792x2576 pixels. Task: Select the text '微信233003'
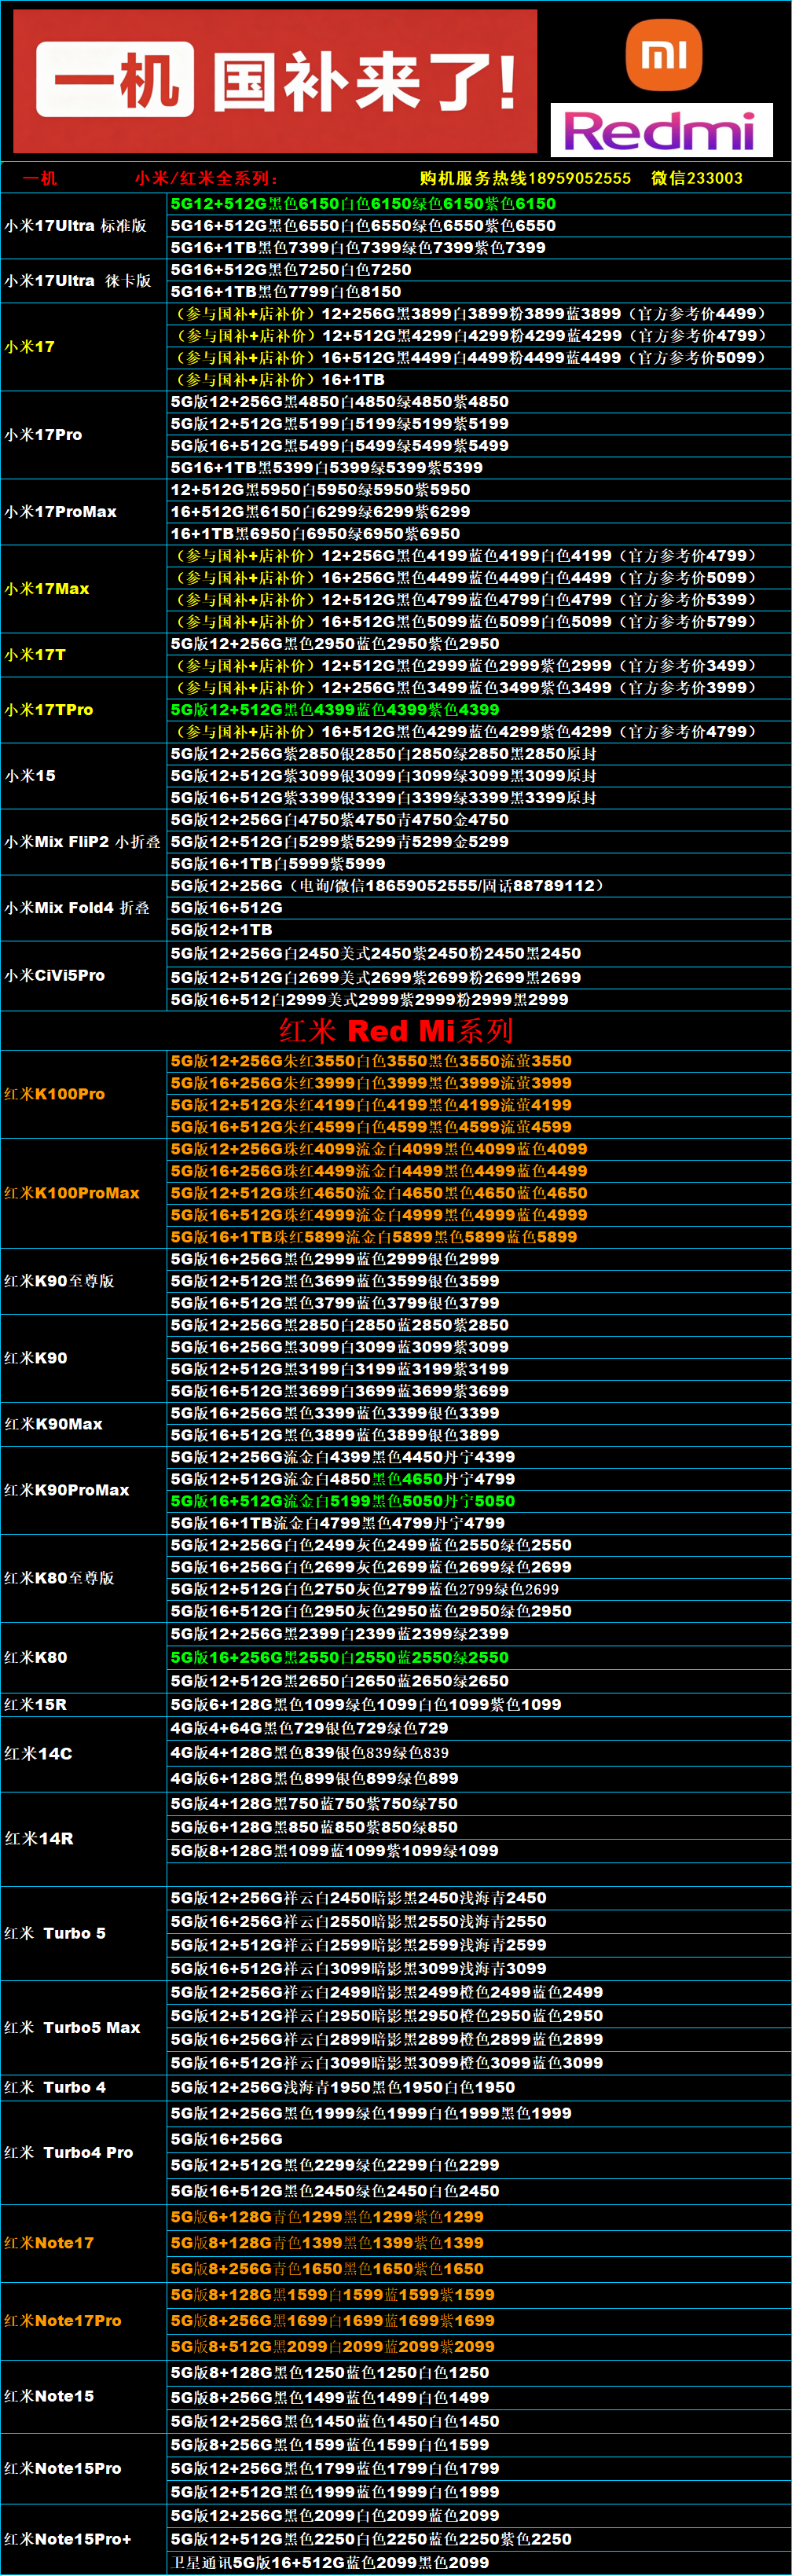(697, 178)
